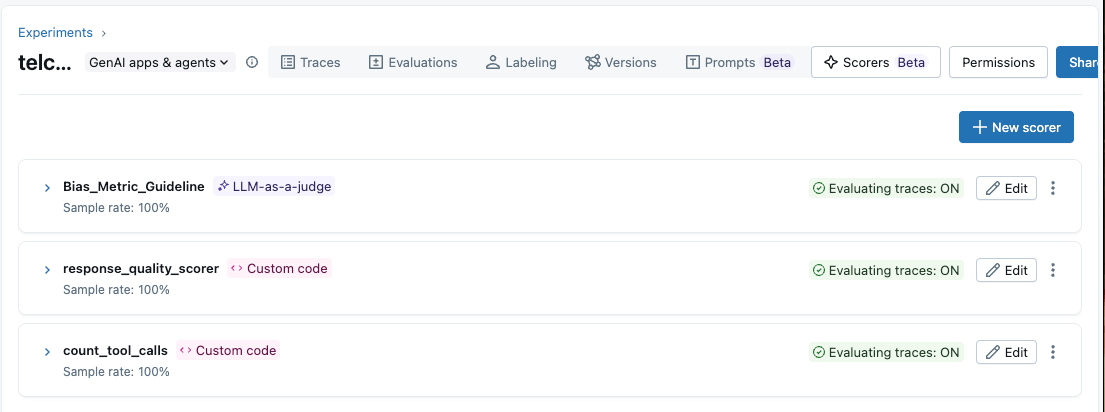
Task: Open kebab menu for count_tool_calls scorer
Action: 1053,352
